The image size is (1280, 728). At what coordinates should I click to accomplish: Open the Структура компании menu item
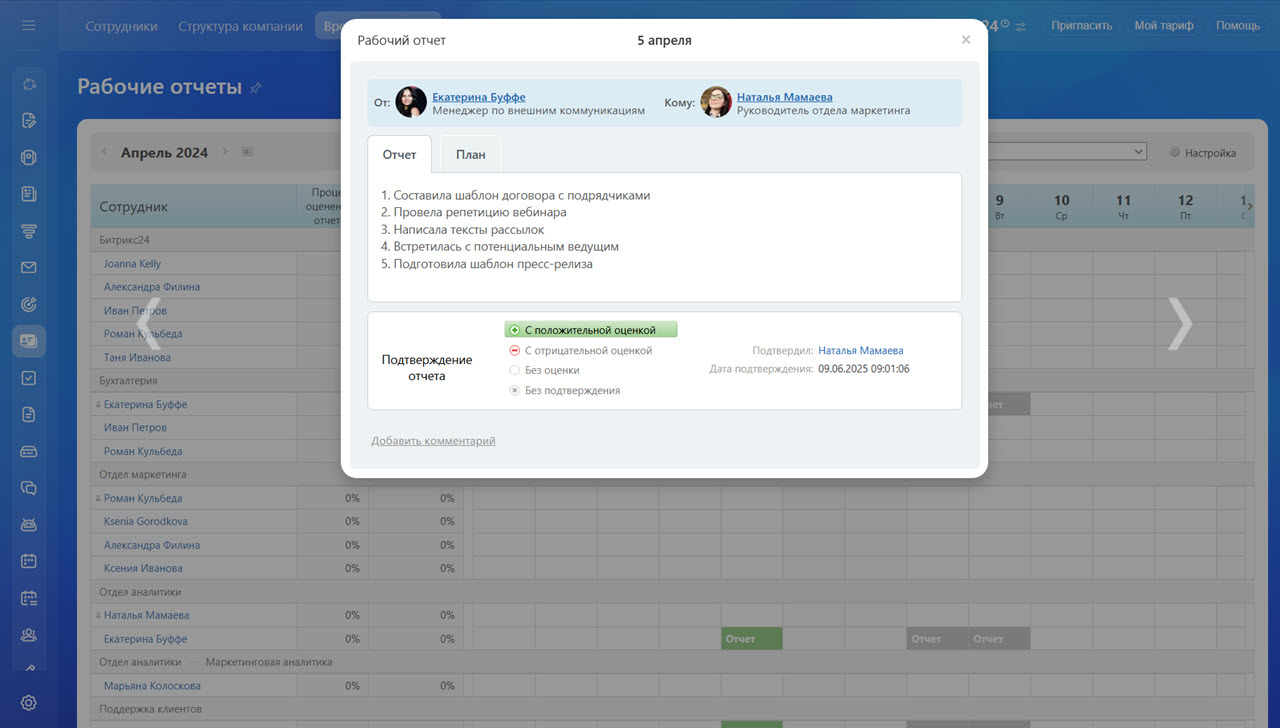240,26
